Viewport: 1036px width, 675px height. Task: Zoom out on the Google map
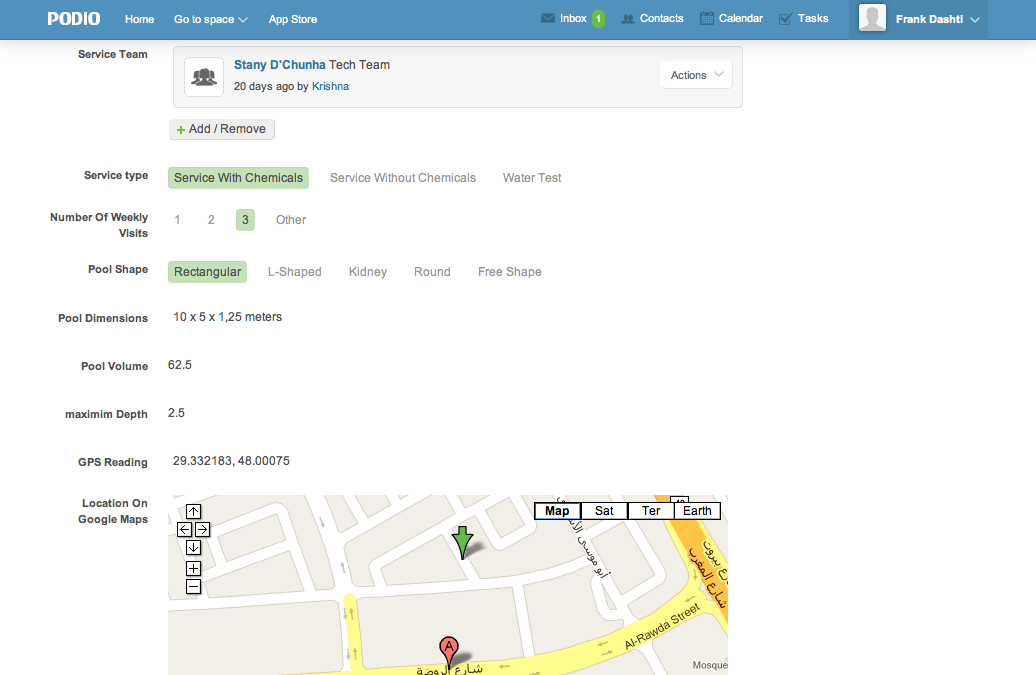[x=194, y=586]
